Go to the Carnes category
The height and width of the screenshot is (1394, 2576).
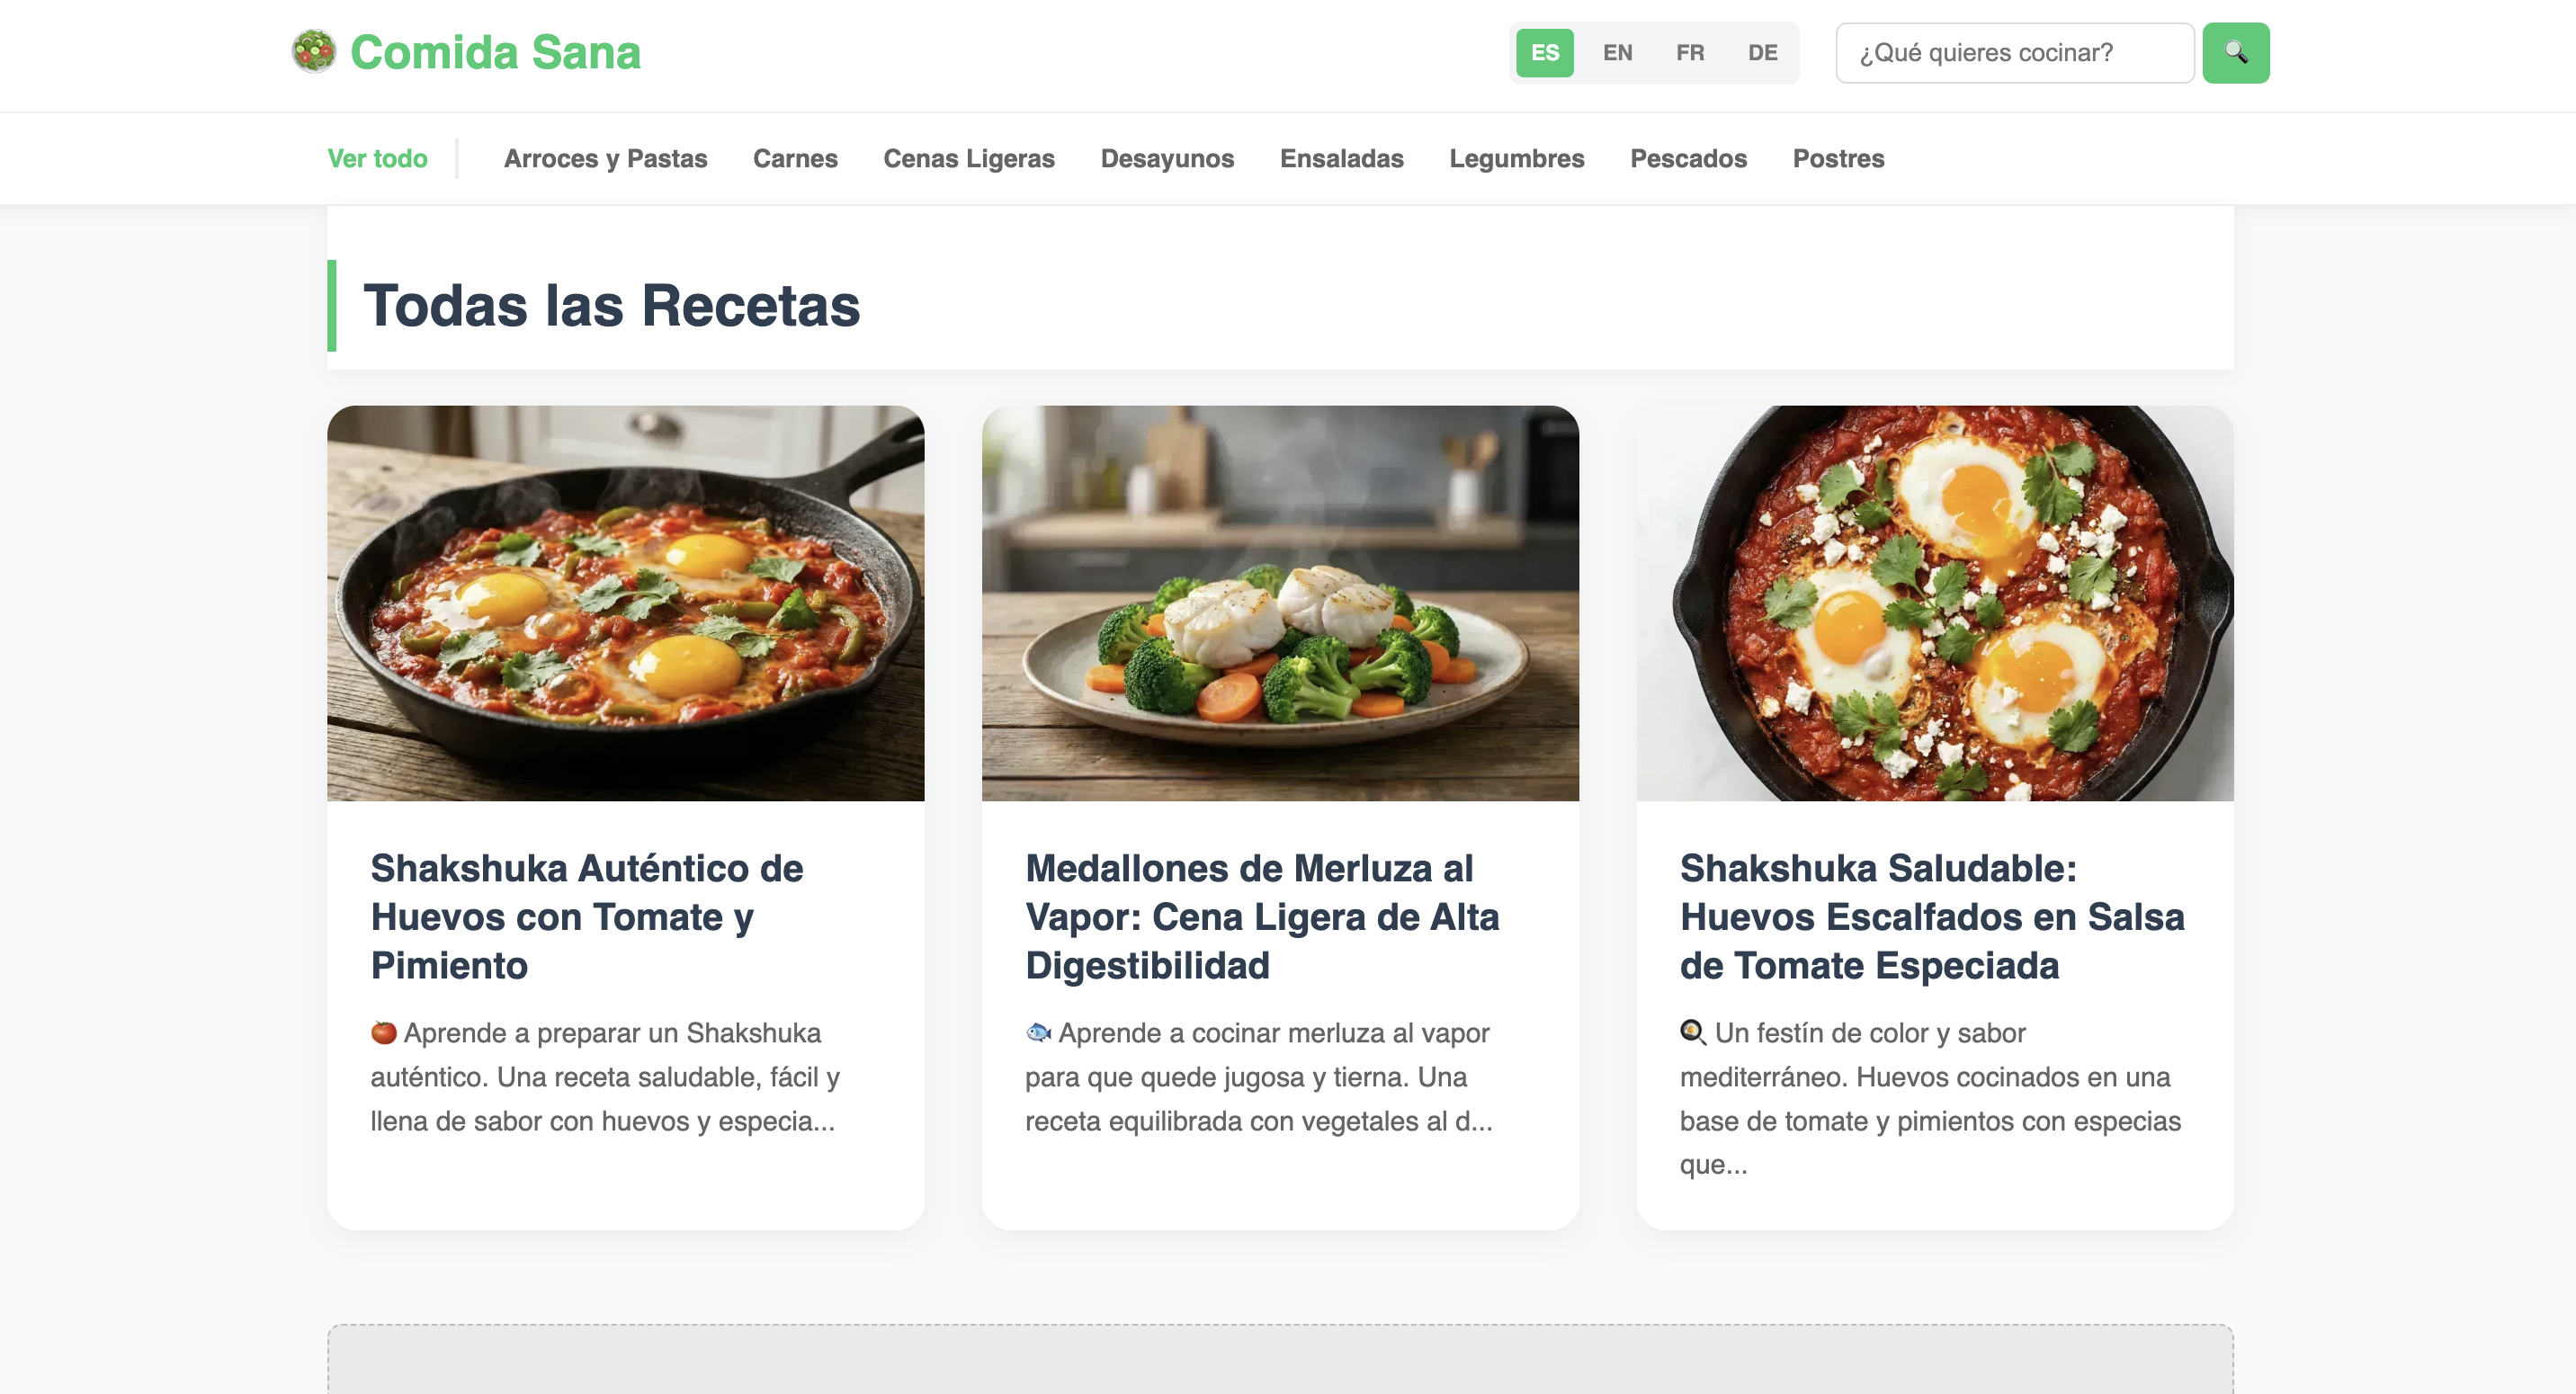pyautogui.click(x=795, y=158)
